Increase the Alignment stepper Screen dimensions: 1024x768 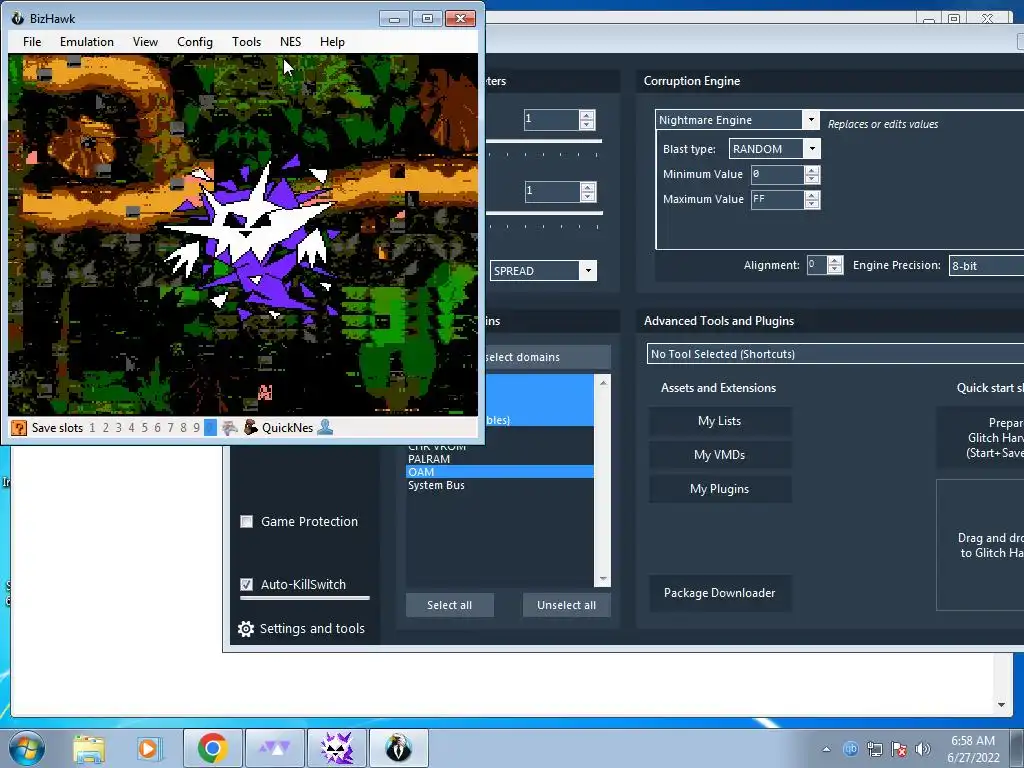click(x=835, y=261)
